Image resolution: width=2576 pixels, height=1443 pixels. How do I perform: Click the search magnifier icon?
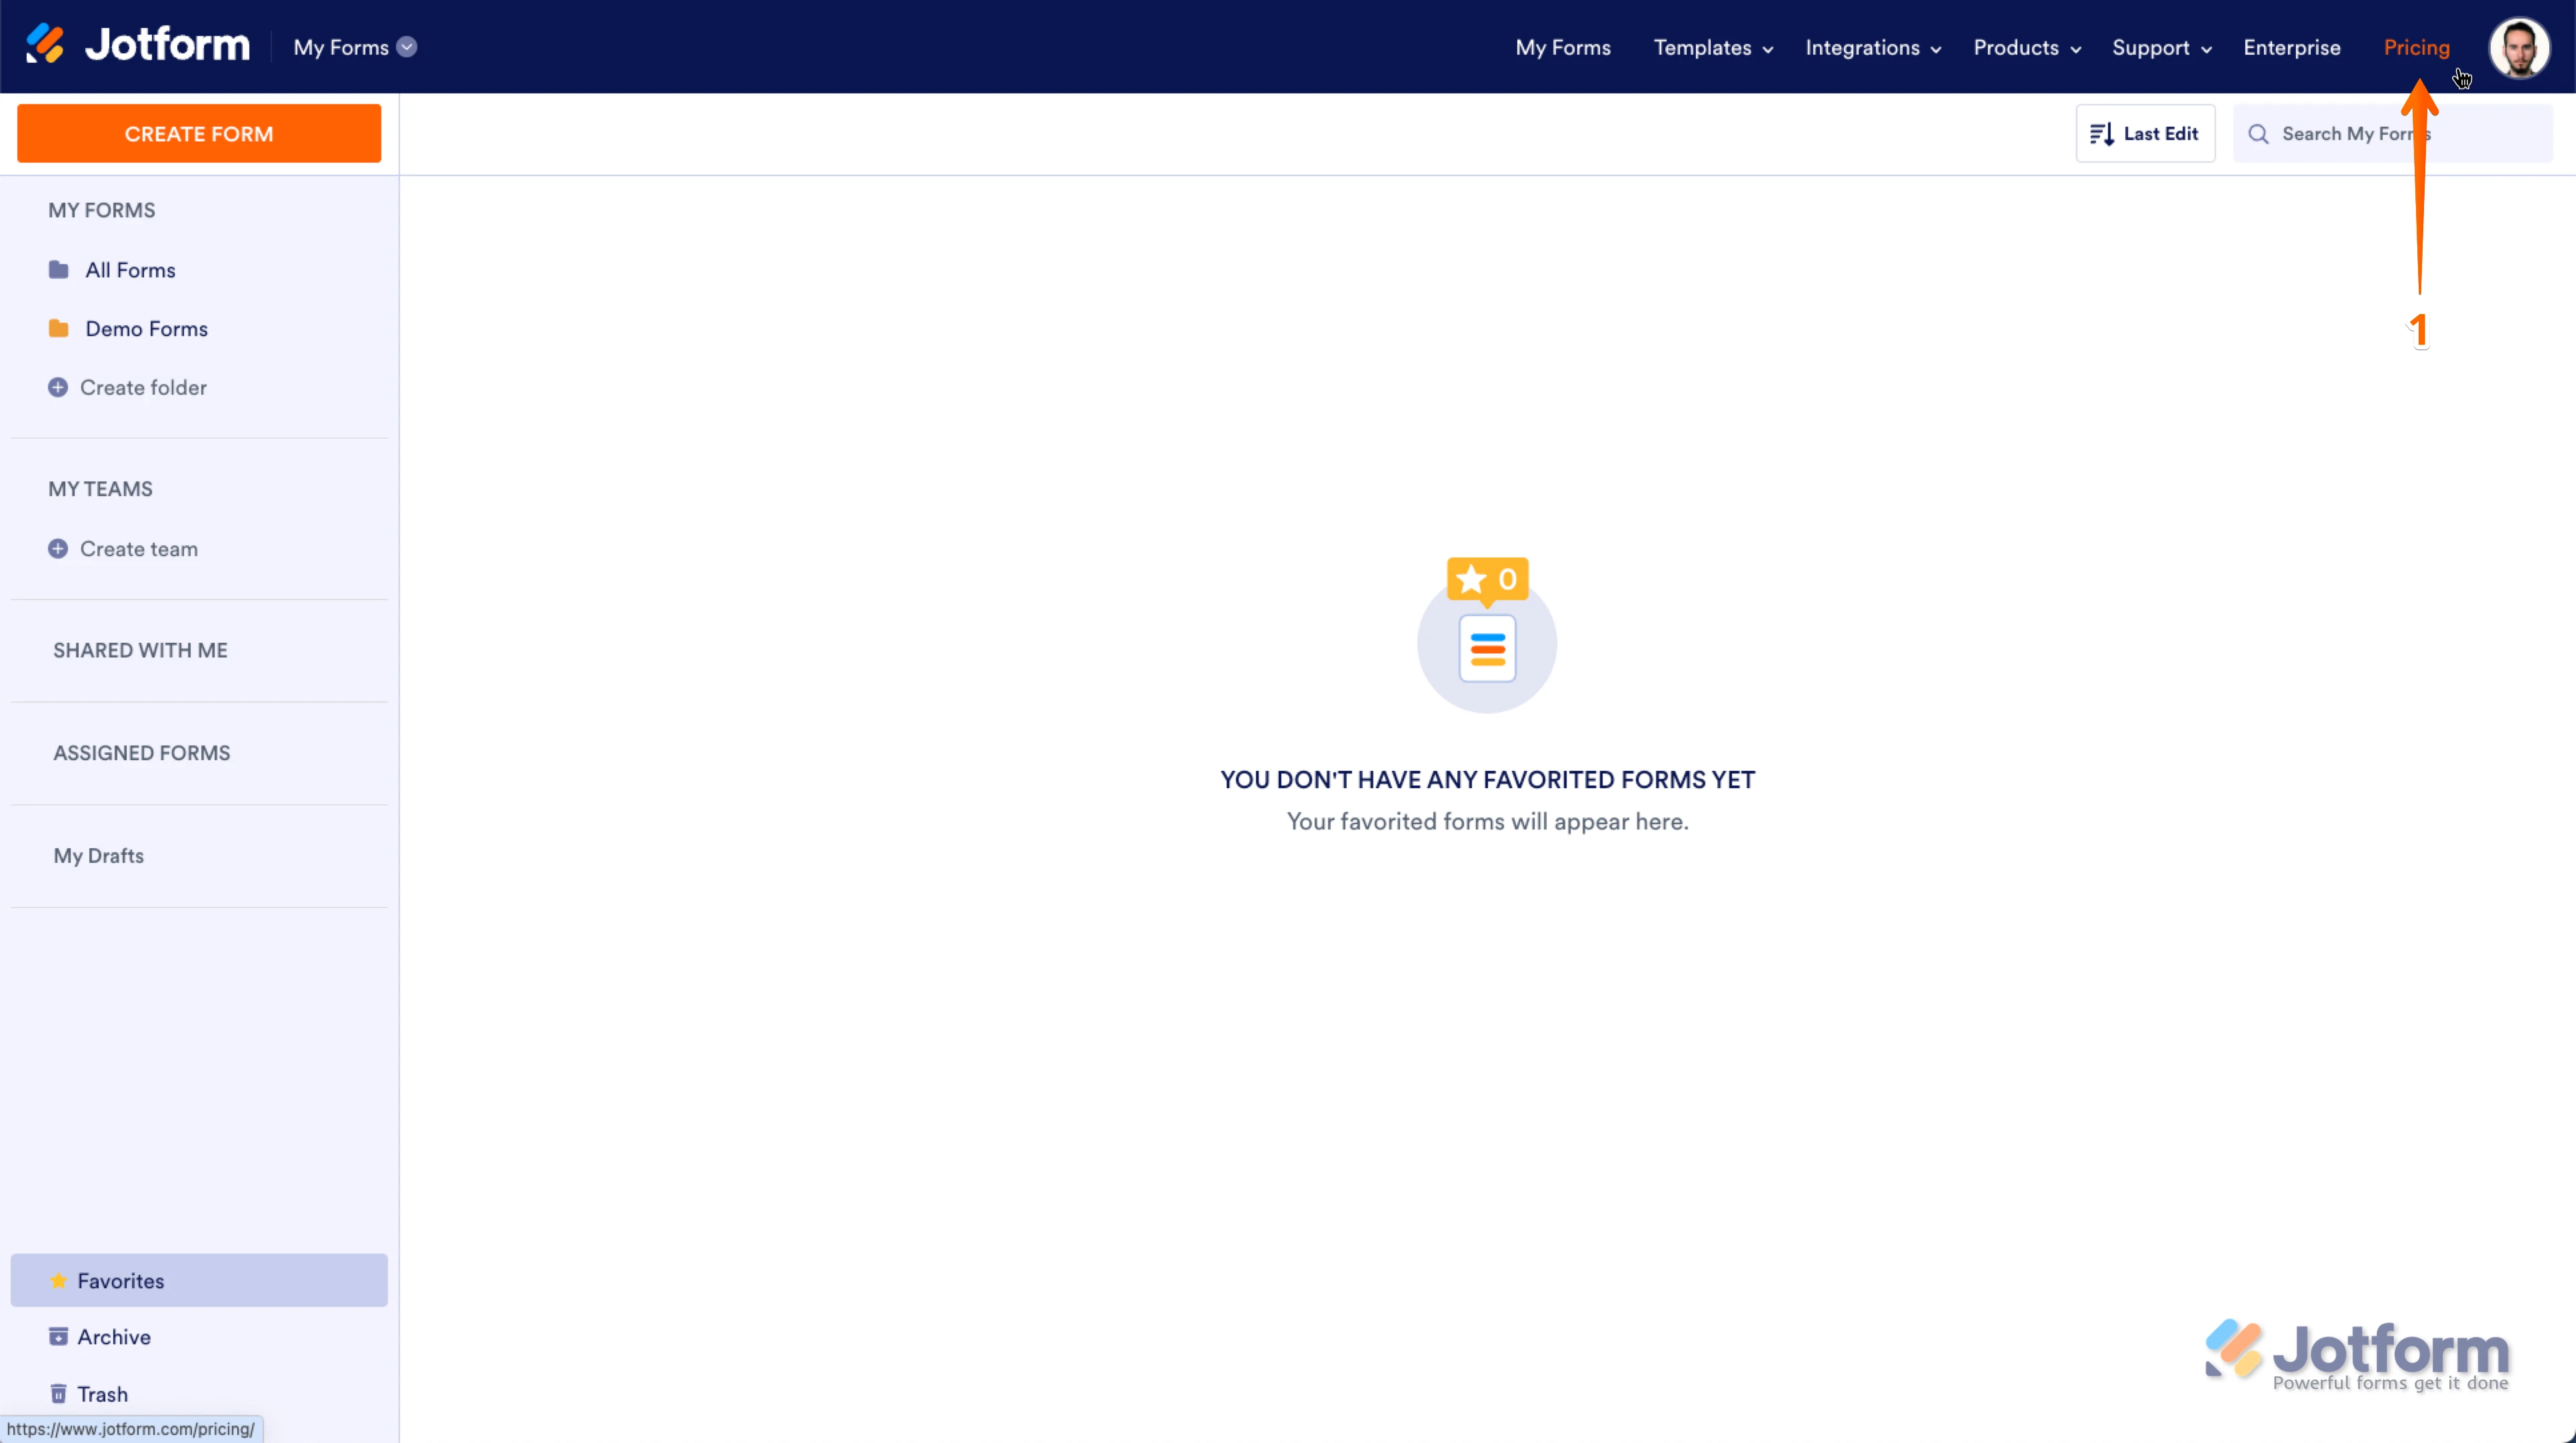pyautogui.click(x=2258, y=134)
